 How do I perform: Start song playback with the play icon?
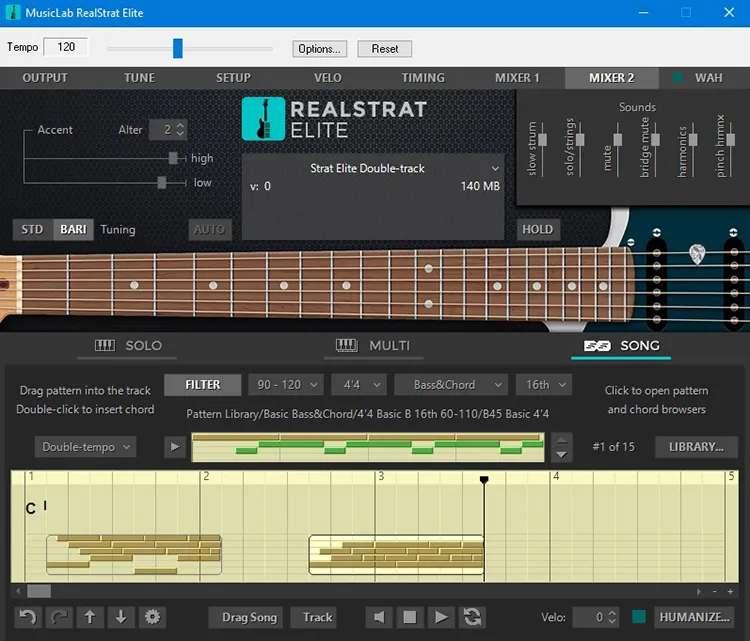(441, 617)
